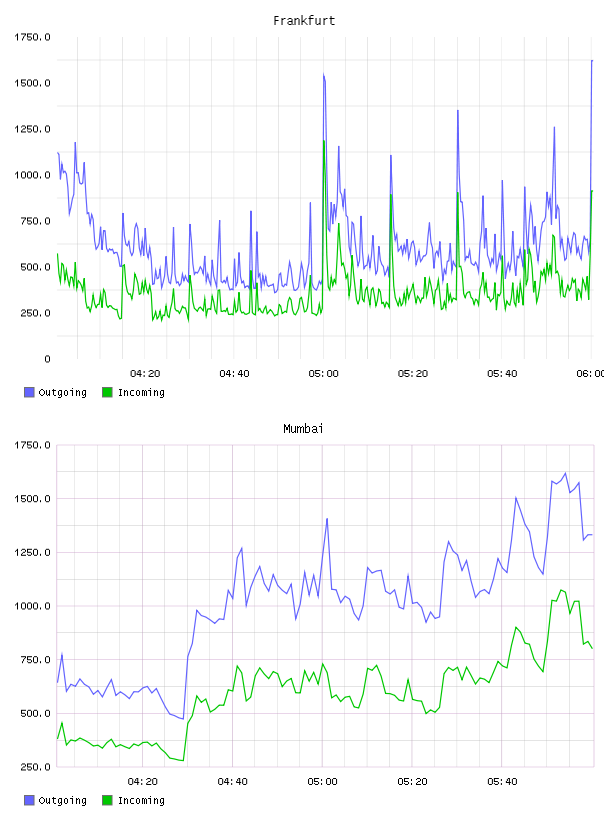
Task: Click the 1500.0 axis value on Frankfurt chart
Action: tap(32, 83)
